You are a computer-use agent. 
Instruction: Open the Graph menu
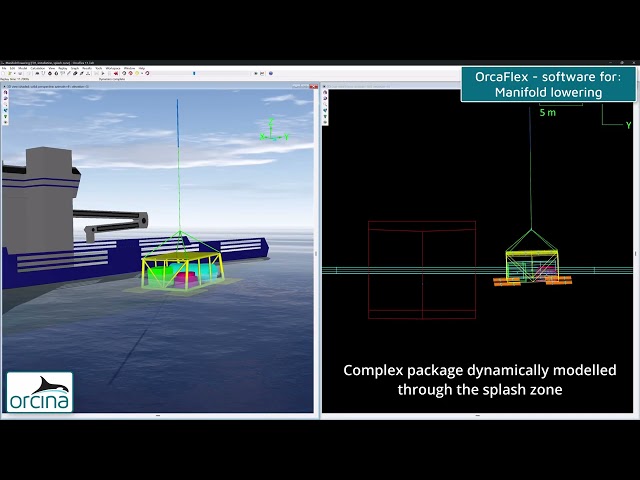[x=75, y=68]
